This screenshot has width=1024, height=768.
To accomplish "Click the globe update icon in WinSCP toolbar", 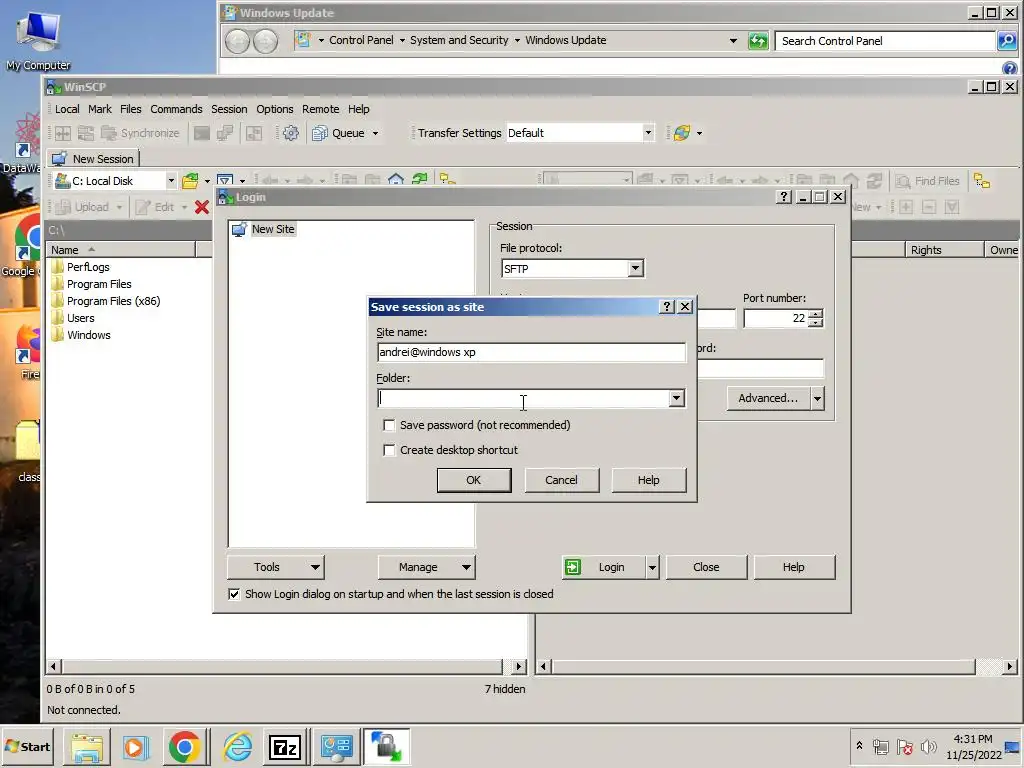I will tap(682, 133).
